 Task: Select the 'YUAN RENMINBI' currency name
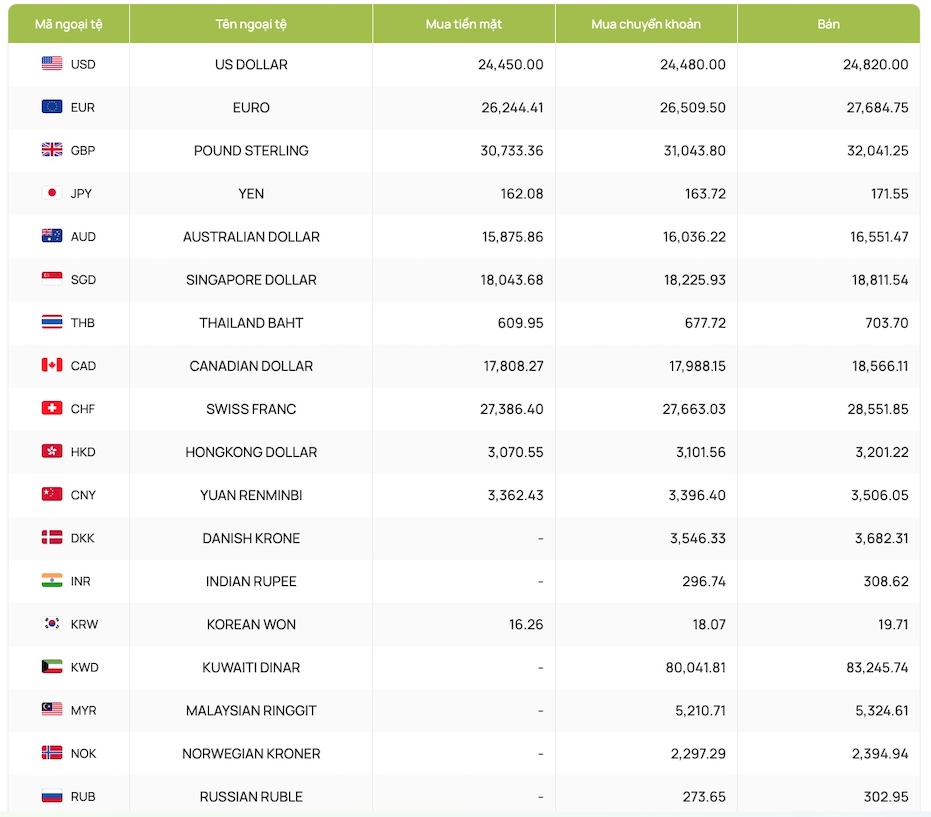[x=251, y=495]
